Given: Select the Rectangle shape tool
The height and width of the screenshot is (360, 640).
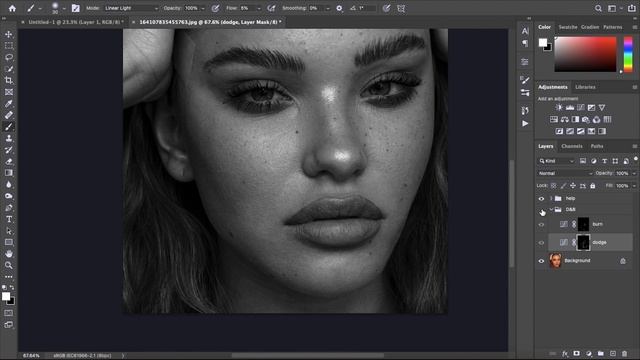Looking at the screenshot, I should pyautogui.click(x=9, y=242).
